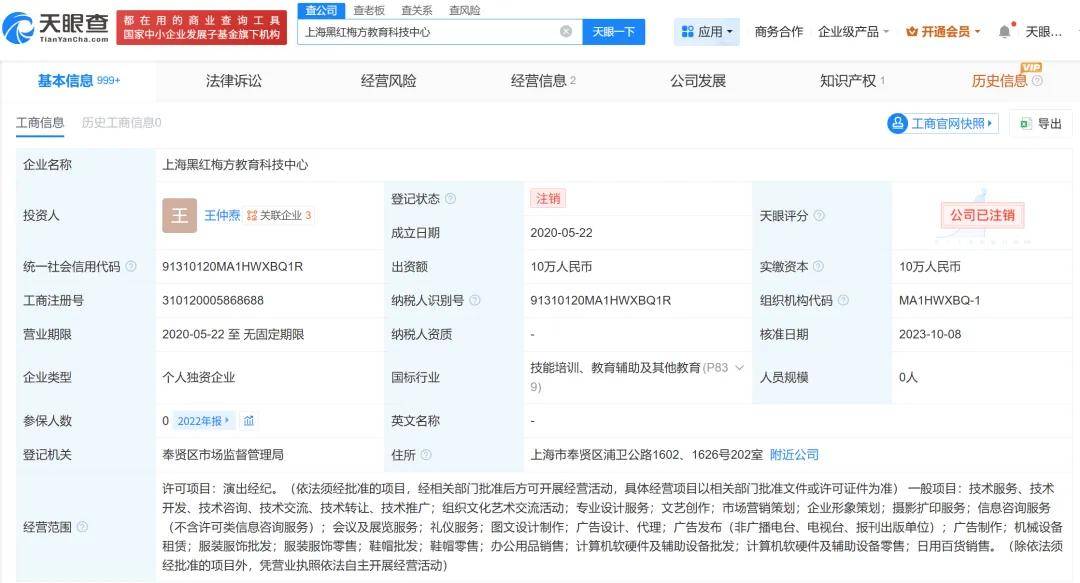The width and height of the screenshot is (1080, 583).
Task: Open 工商官网快照 button
Action: point(942,123)
